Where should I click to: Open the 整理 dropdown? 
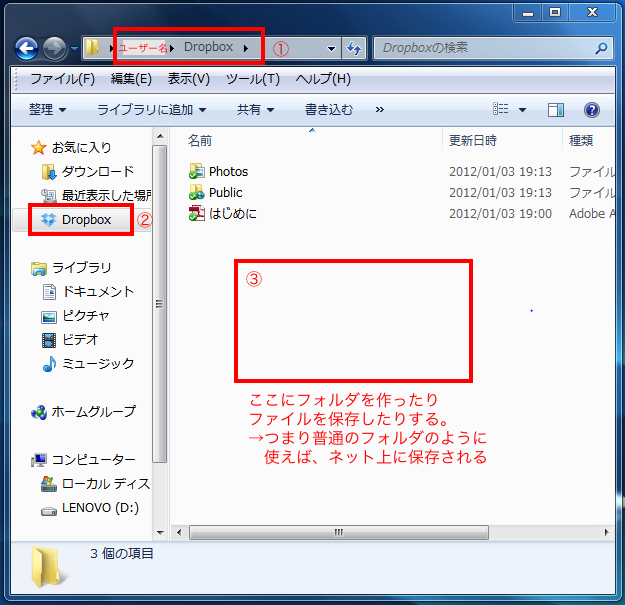[x=47, y=110]
